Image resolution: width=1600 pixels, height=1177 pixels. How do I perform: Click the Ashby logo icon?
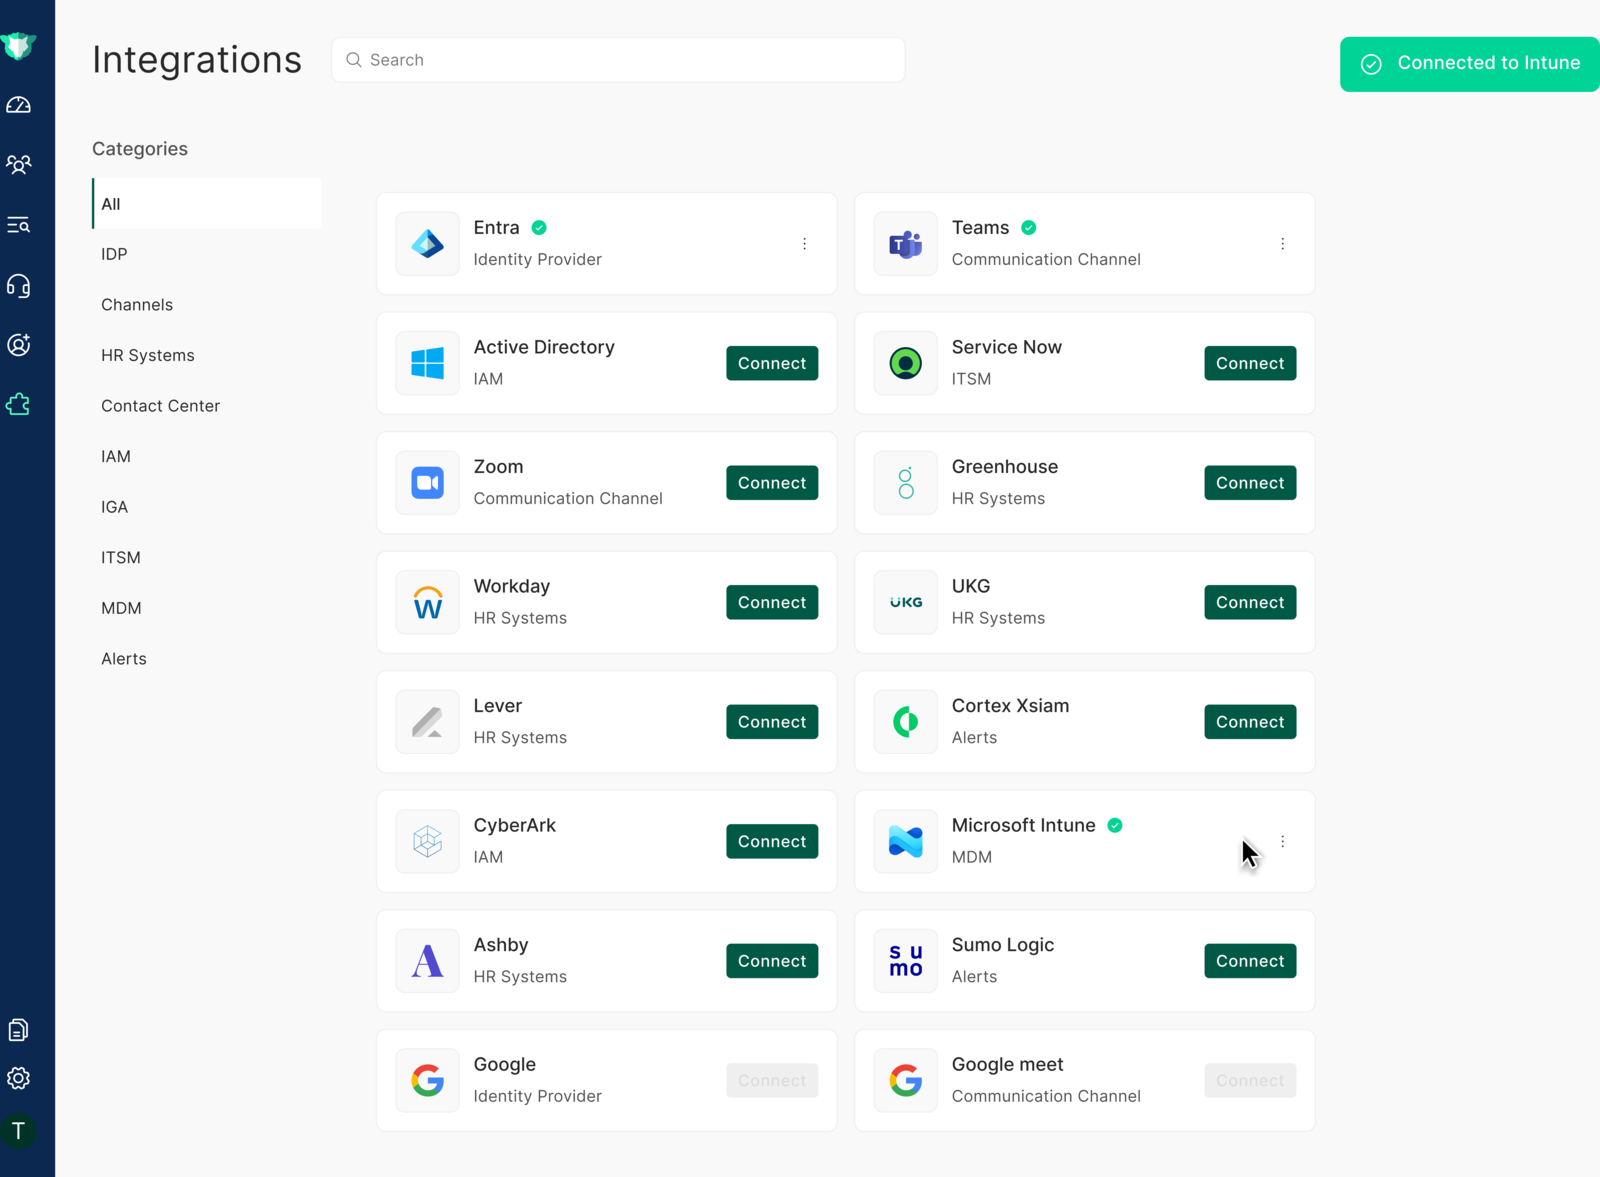(x=427, y=961)
